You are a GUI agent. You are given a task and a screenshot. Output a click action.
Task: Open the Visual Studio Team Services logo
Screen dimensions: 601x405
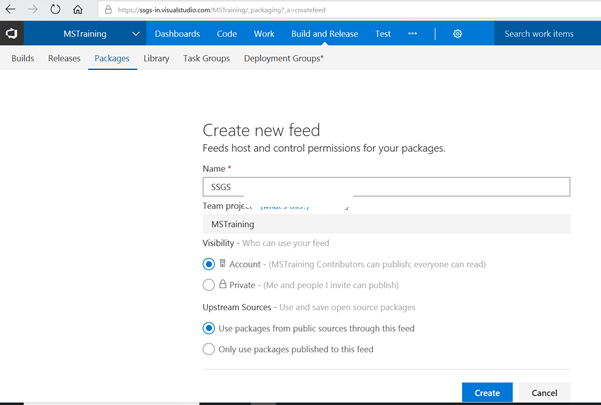coord(11,33)
